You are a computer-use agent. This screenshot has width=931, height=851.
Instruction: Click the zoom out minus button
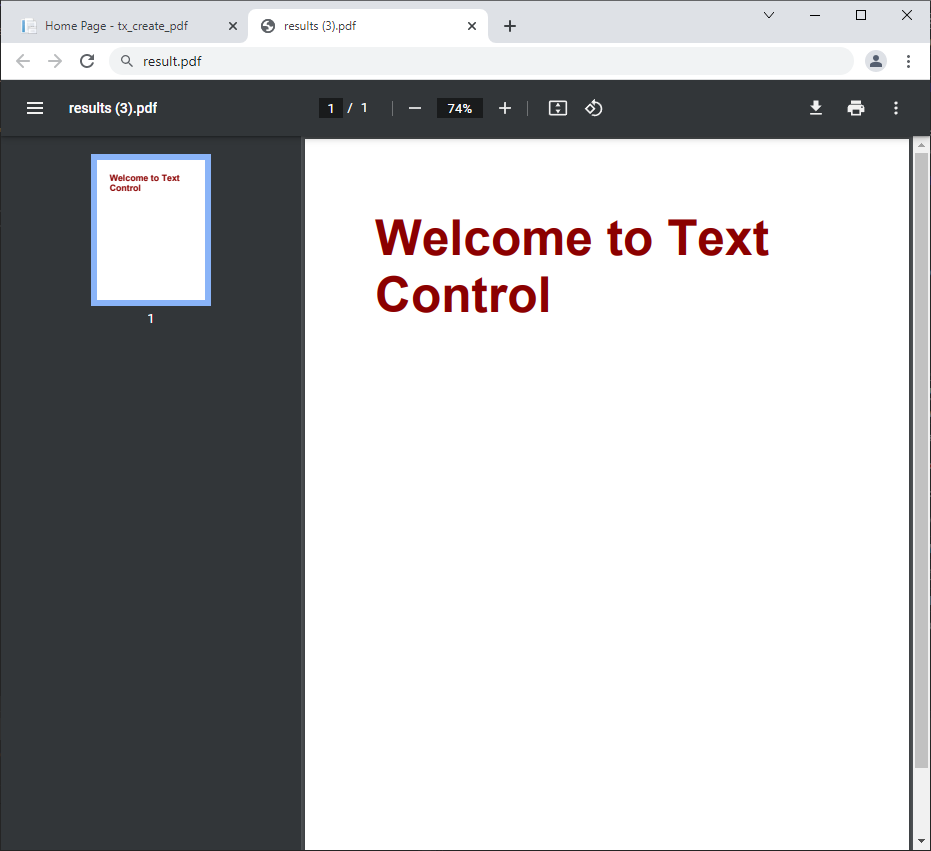(415, 108)
